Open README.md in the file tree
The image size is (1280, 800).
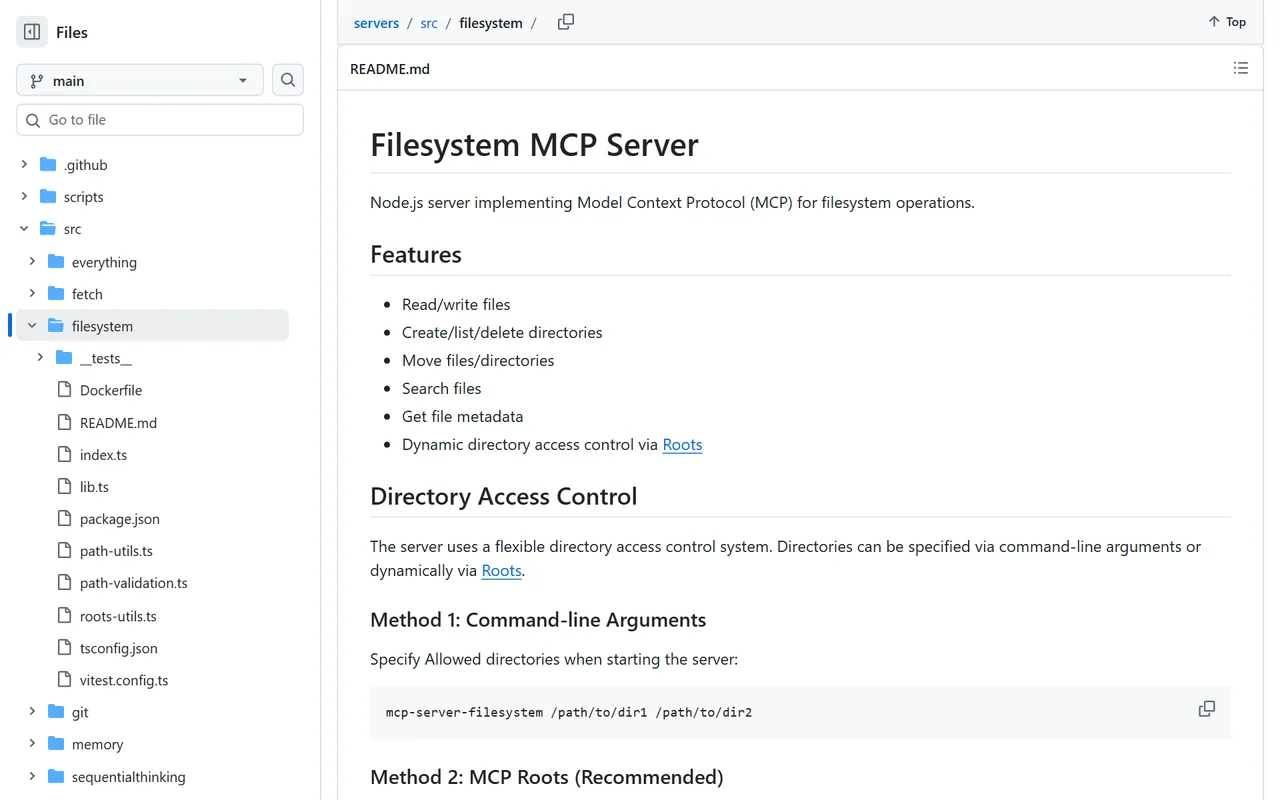[x=118, y=423]
